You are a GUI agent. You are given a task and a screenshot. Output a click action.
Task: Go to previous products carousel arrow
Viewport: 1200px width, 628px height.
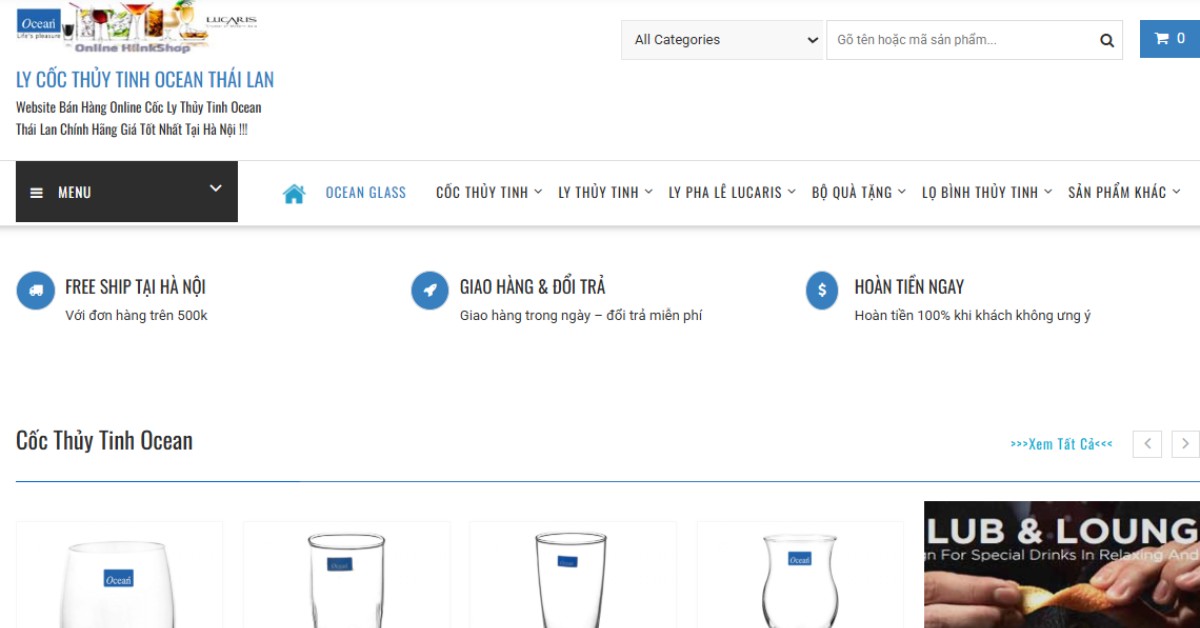point(1147,444)
